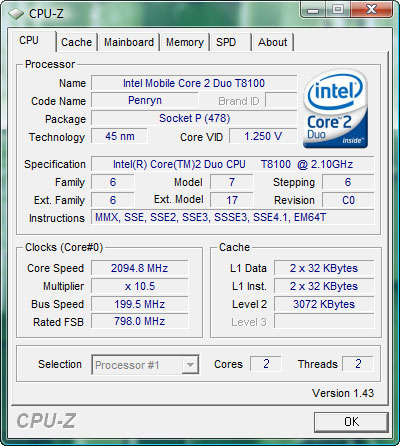Click the Level 2 value 3072 KBytes
The height and width of the screenshot is (446, 400).
tap(324, 304)
